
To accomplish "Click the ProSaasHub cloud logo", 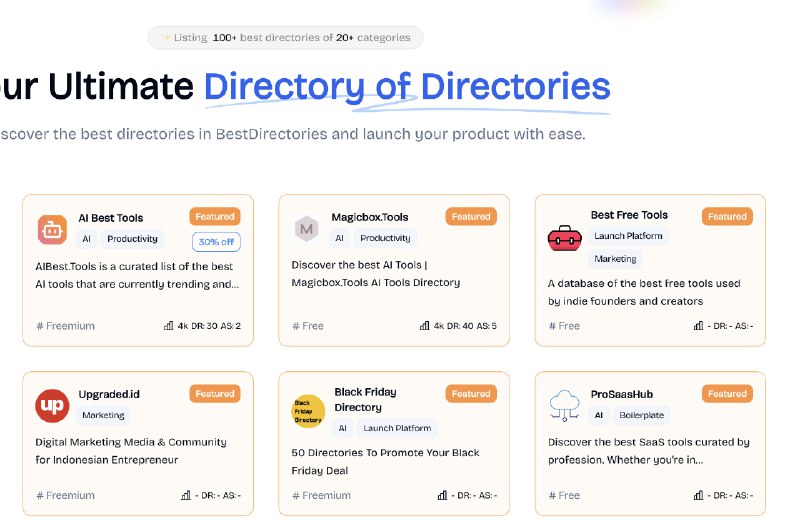I will 565,405.
